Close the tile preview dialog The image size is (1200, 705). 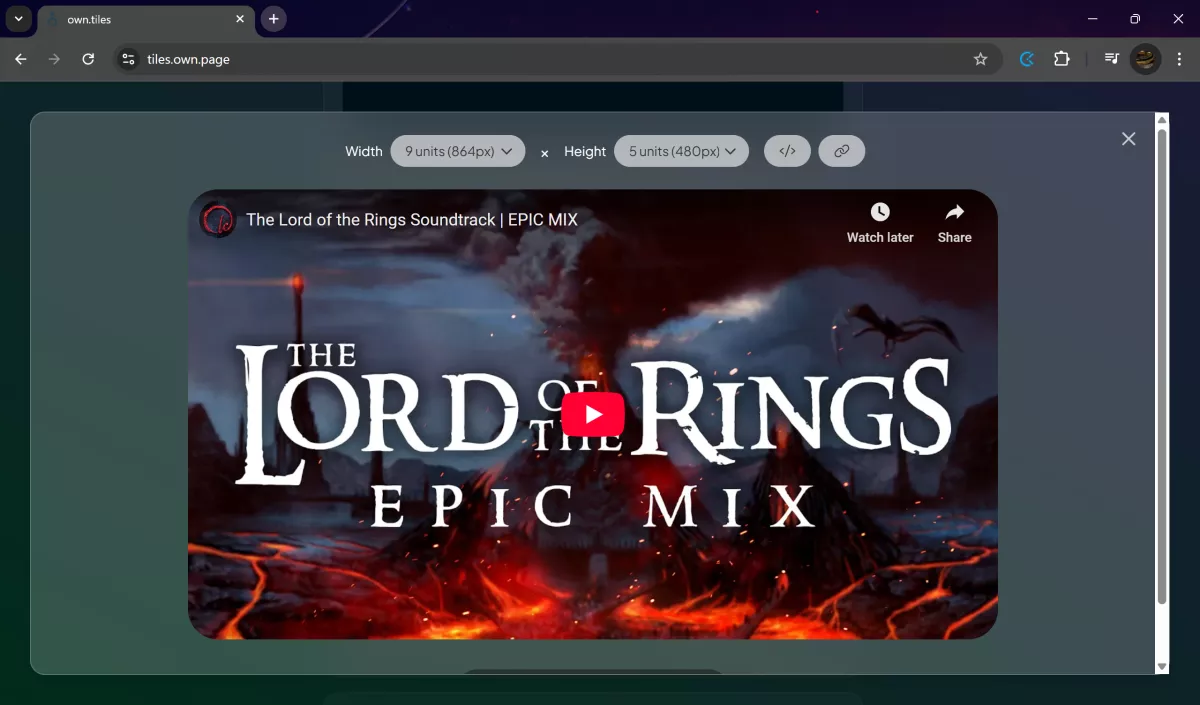[1128, 139]
